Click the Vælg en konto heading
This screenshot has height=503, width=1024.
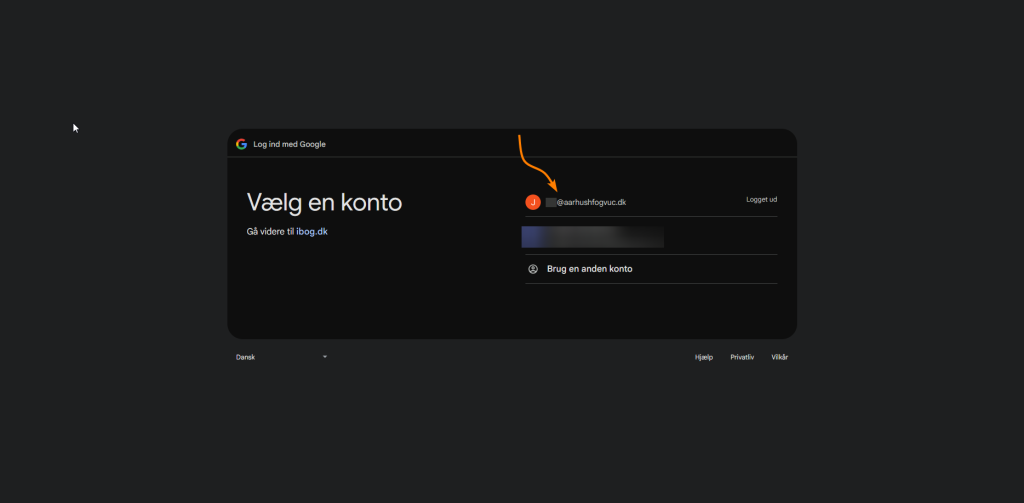pos(324,203)
